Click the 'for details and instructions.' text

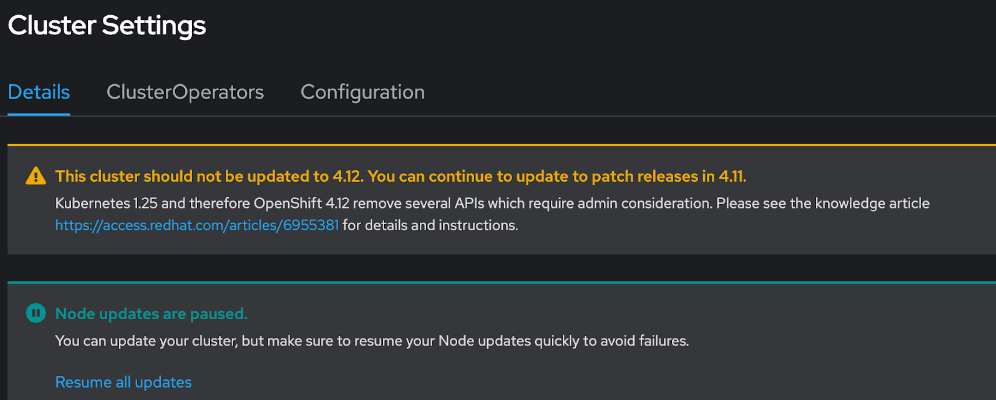click(x=431, y=225)
